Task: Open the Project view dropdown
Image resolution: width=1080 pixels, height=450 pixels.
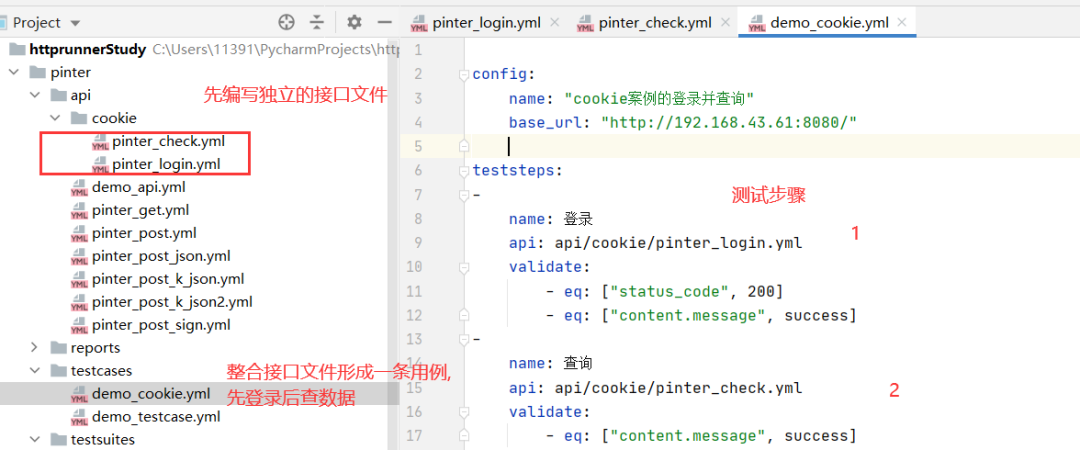Action: click(x=74, y=23)
